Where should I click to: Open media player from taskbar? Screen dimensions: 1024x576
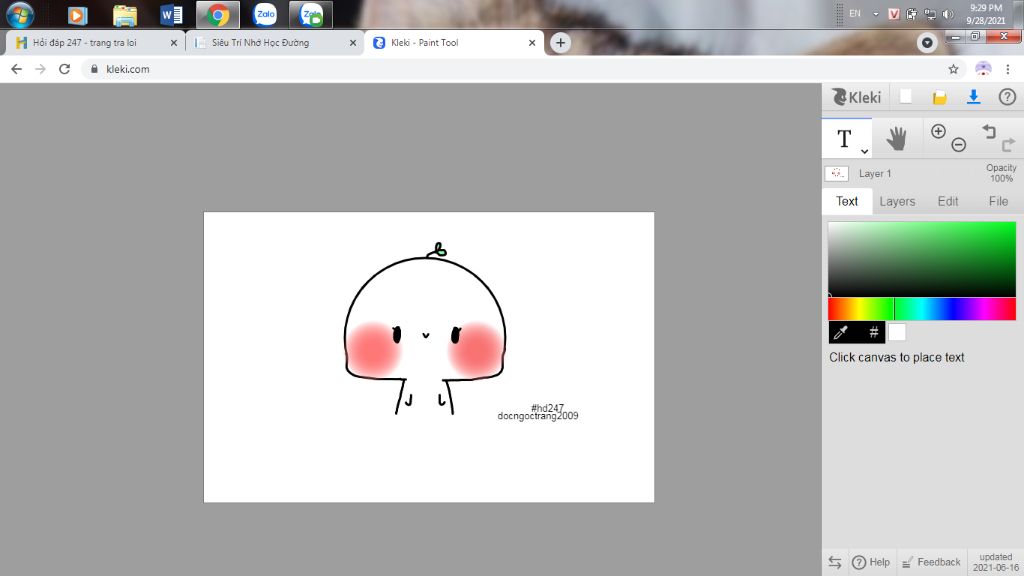(x=77, y=14)
